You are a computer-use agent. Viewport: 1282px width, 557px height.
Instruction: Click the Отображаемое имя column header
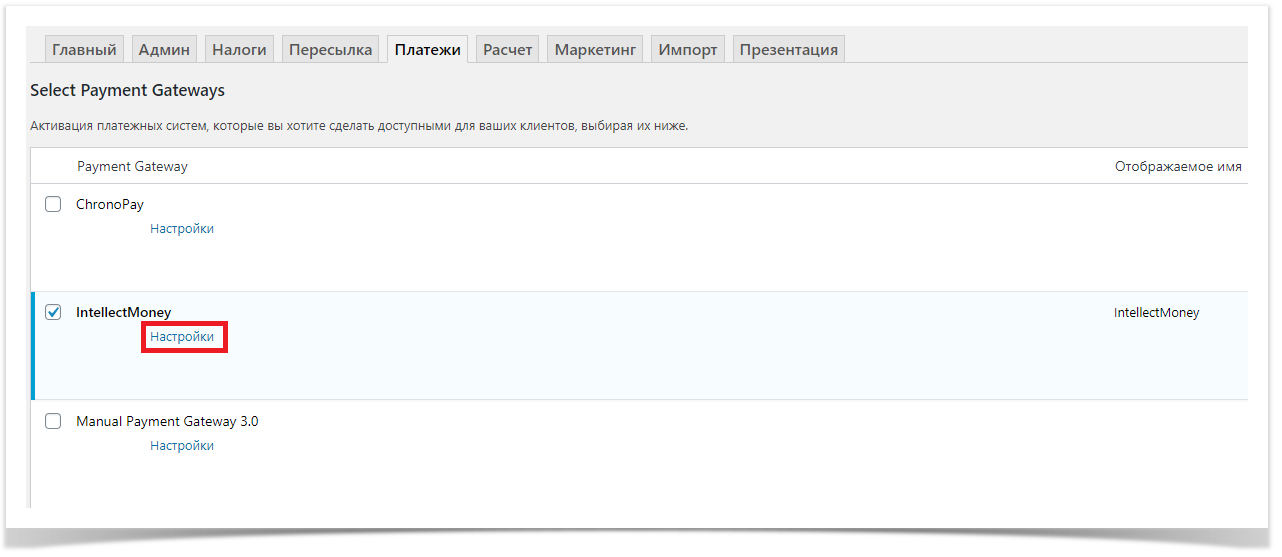[1178, 167]
